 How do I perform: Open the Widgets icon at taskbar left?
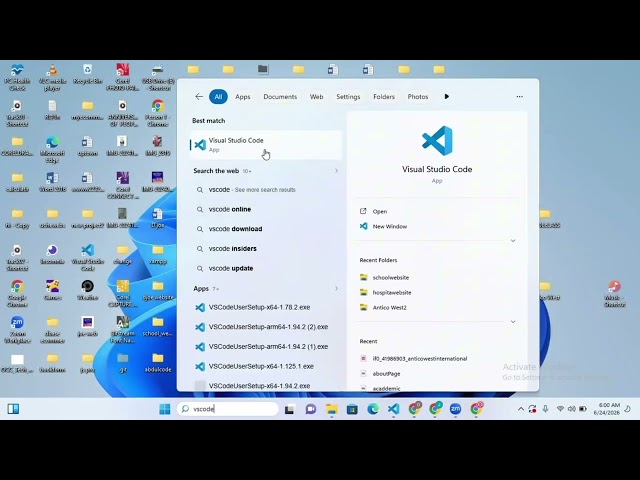click(13, 409)
